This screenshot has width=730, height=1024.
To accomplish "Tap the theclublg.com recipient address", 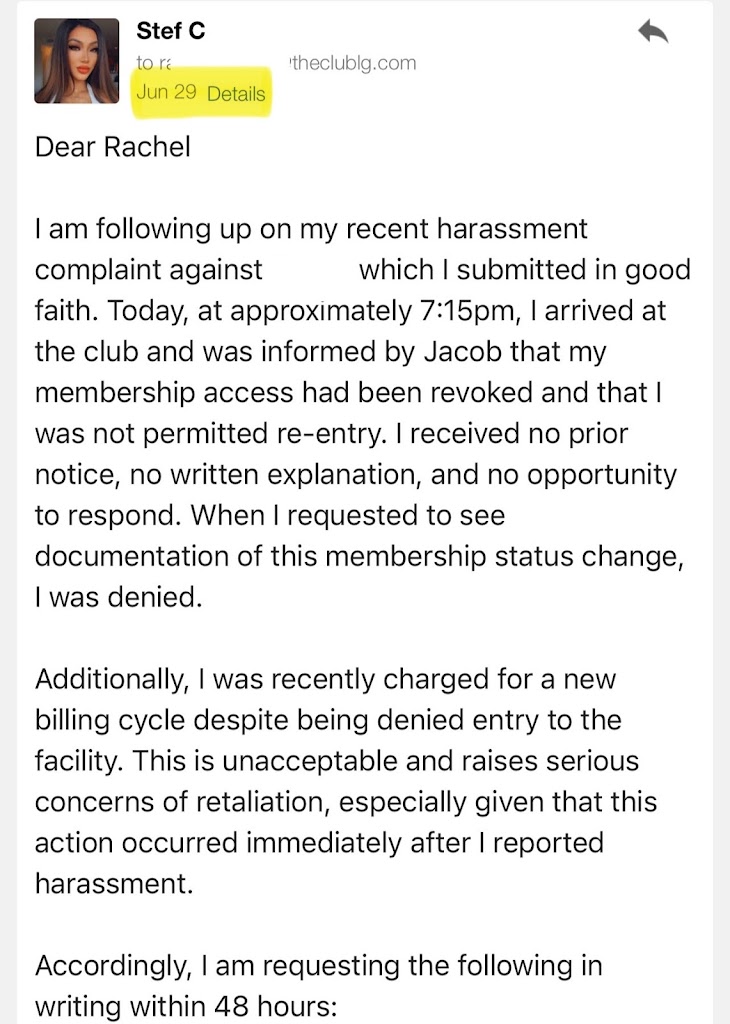I will point(351,63).
